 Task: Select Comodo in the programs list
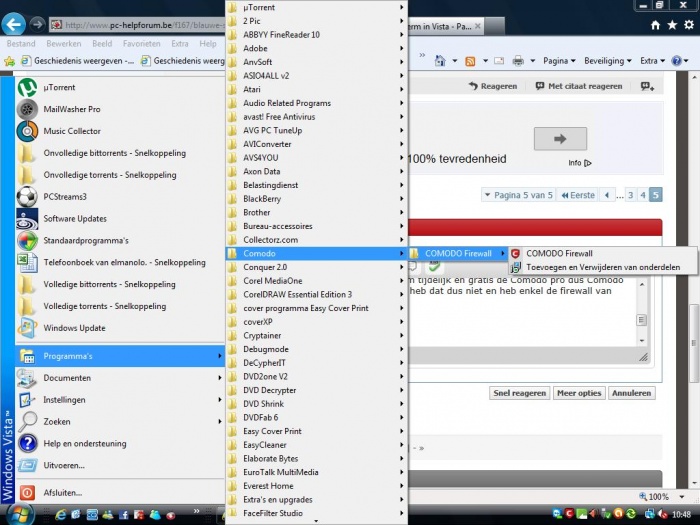[x=317, y=254]
